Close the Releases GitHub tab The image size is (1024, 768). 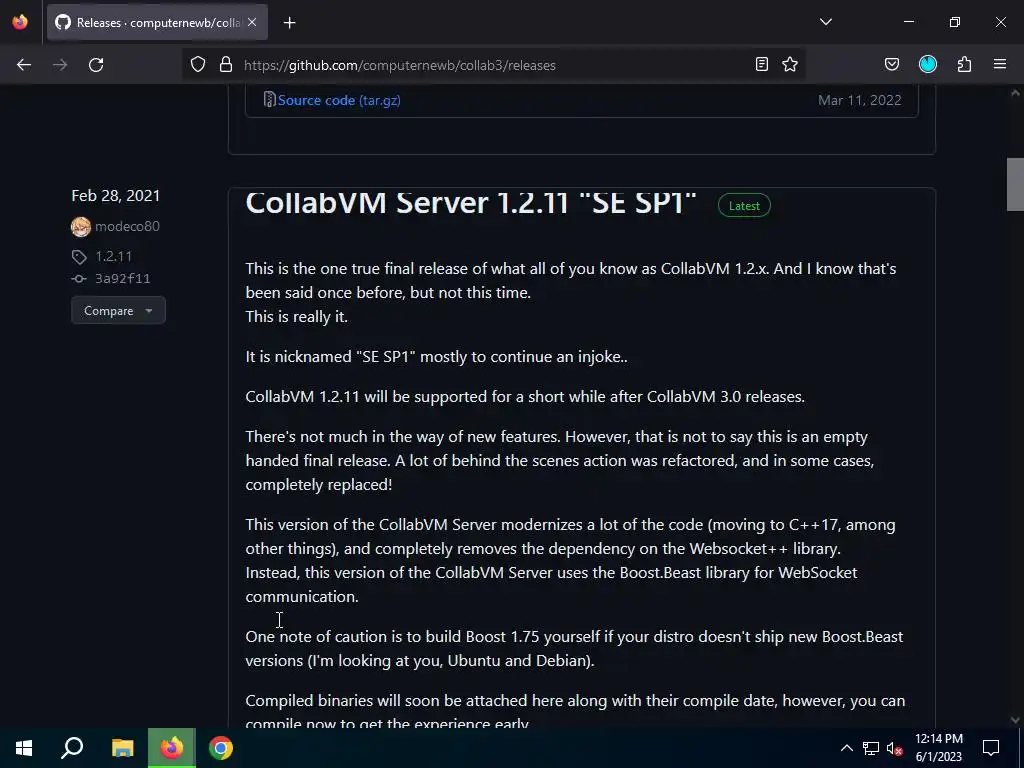252,22
